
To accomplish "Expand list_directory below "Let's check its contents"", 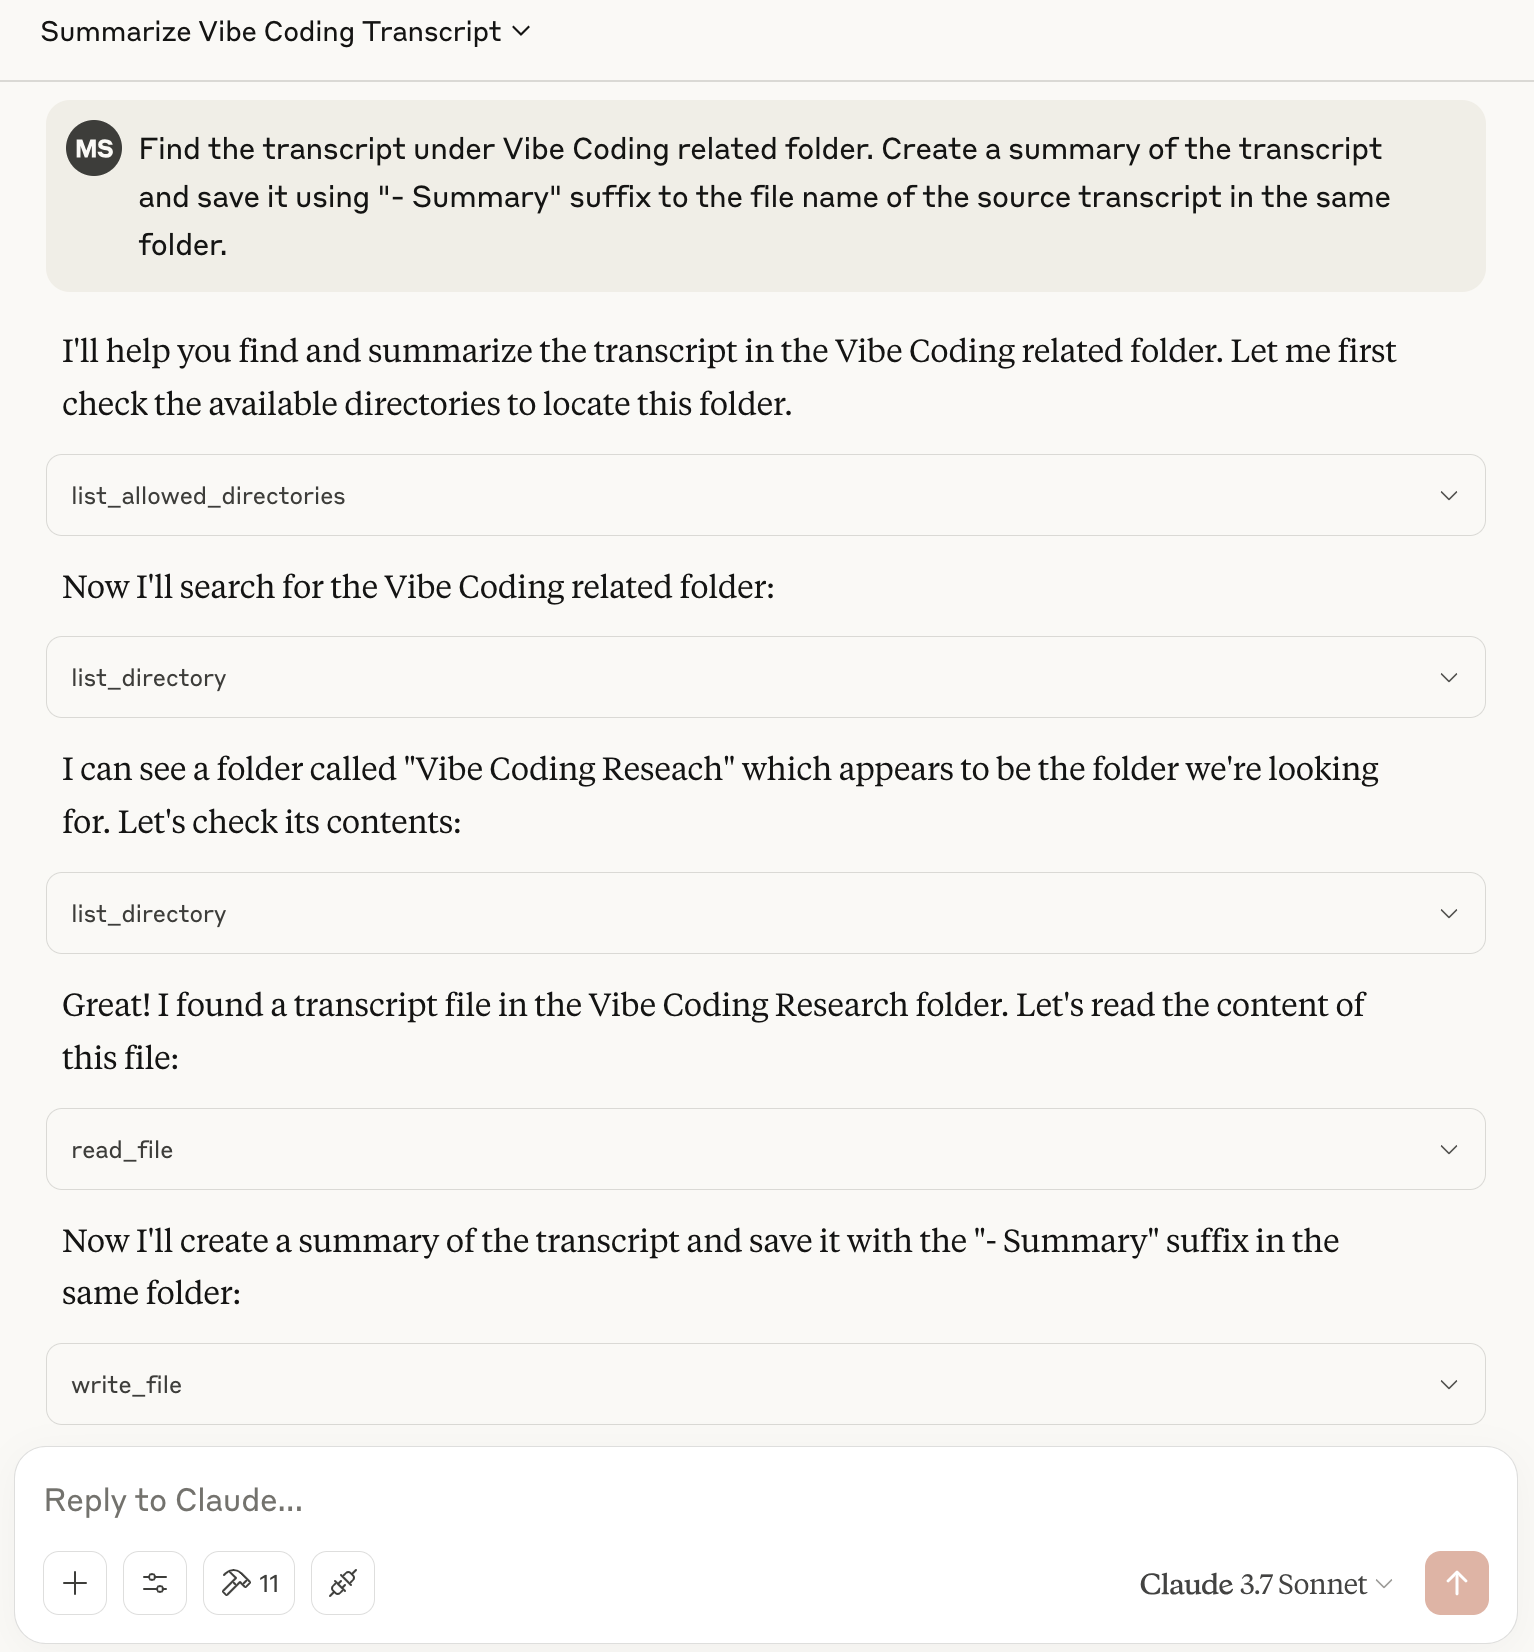I will [x=765, y=914].
